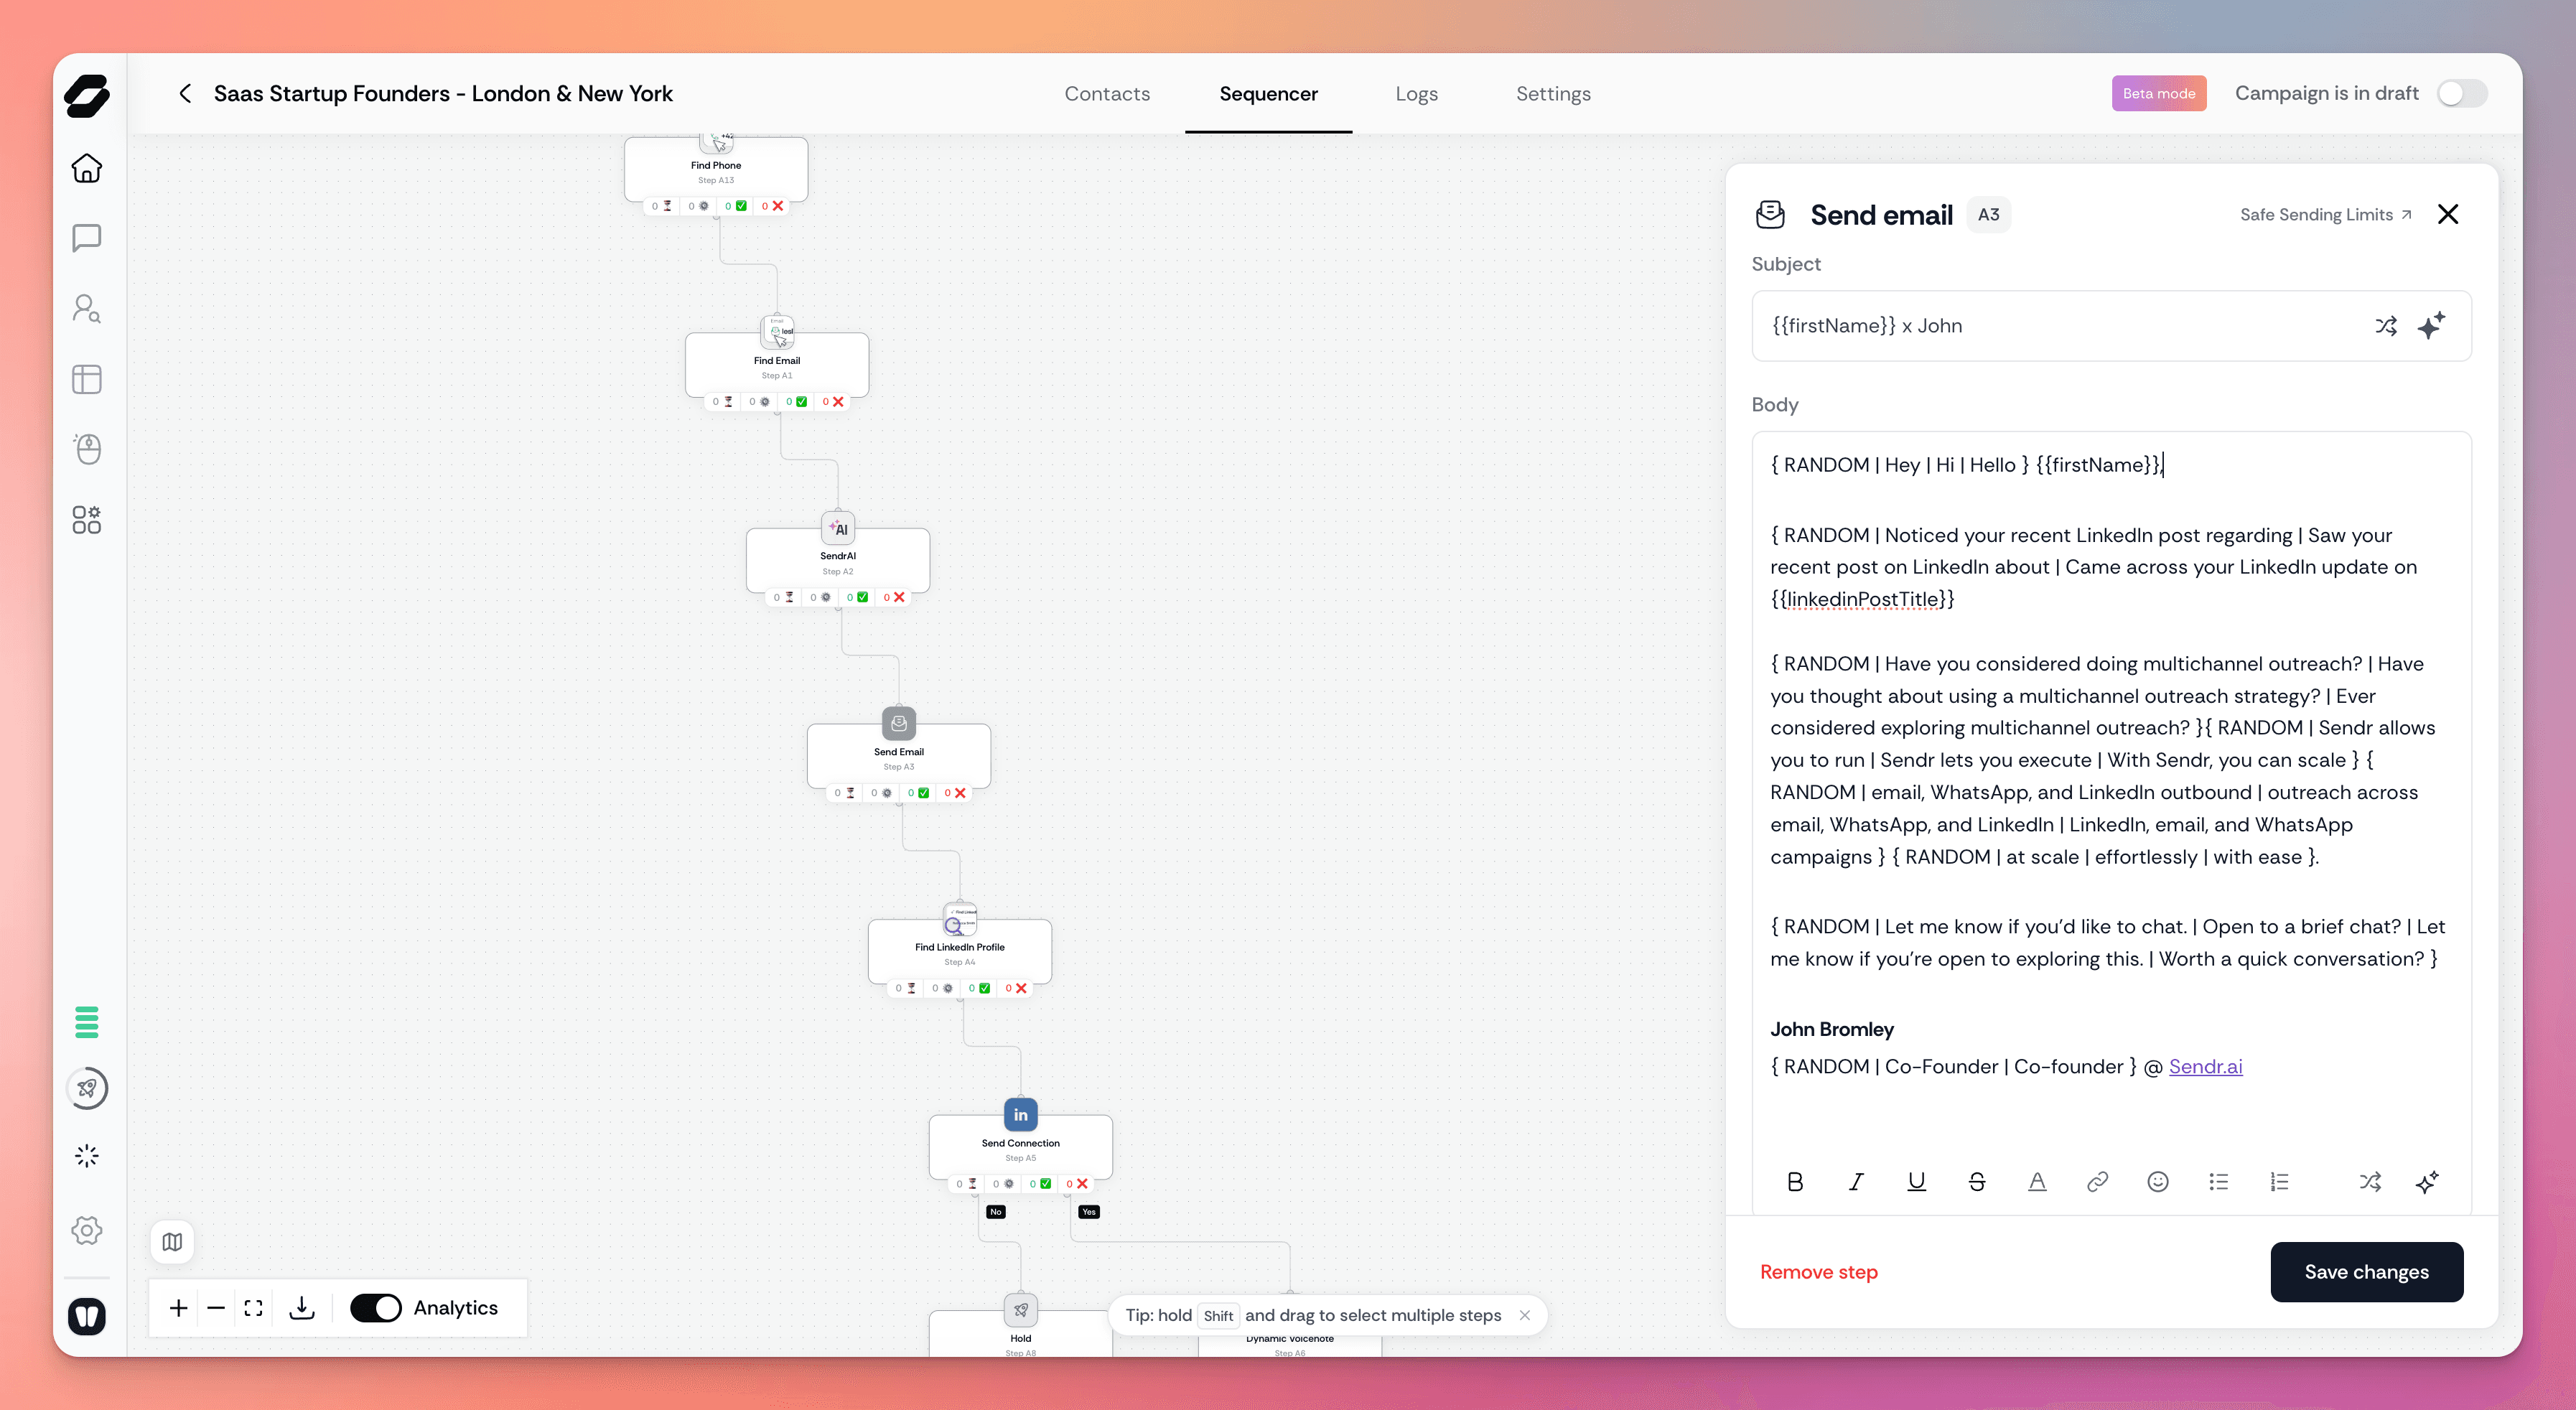Viewport: 2576px width, 1410px height.
Task: Insert a bulleted list in body toolbar
Action: point(2219,1182)
